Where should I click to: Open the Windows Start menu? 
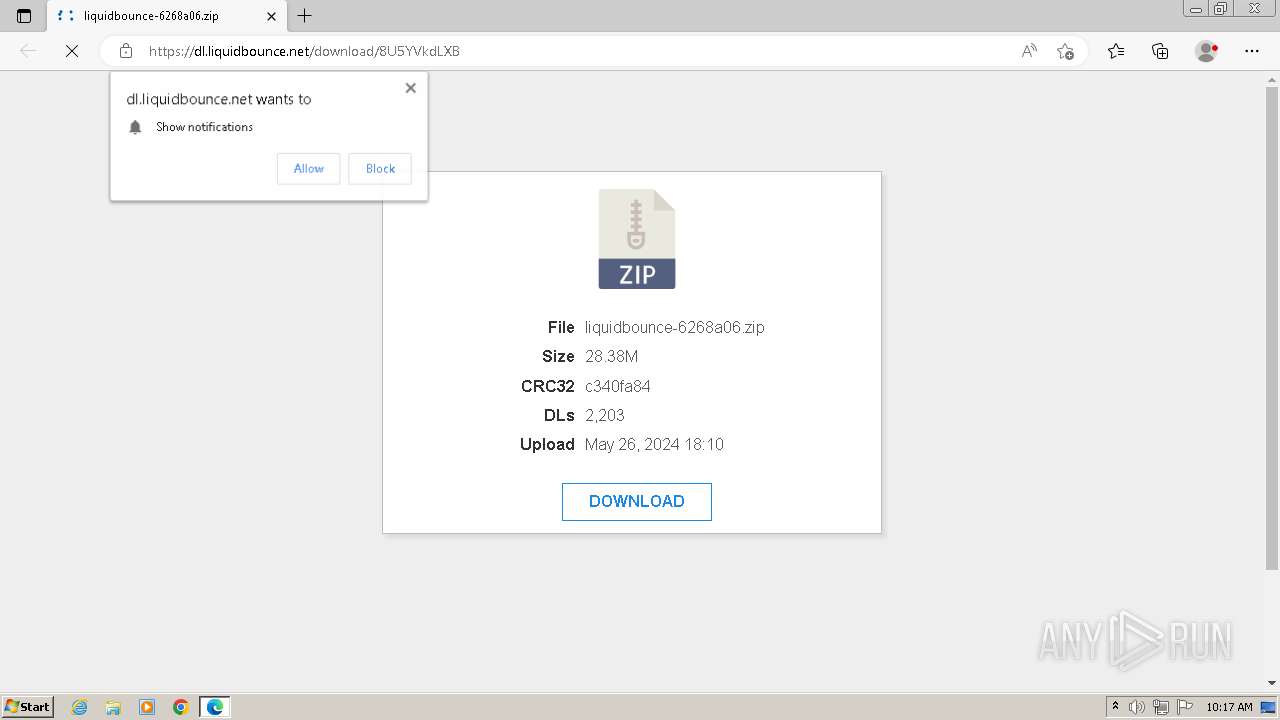[x=27, y=707]
